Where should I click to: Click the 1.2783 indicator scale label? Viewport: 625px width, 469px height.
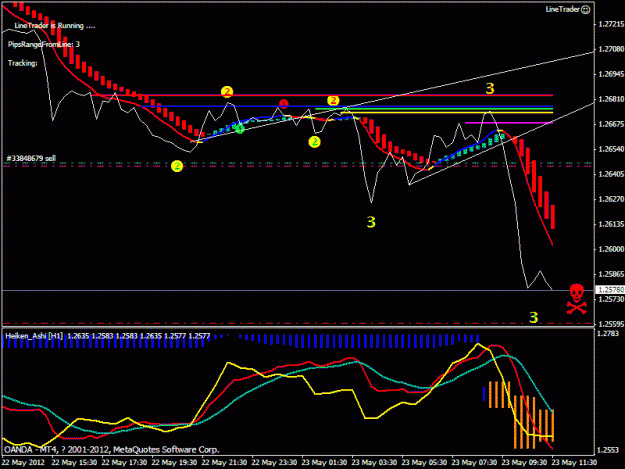(608, 333)
